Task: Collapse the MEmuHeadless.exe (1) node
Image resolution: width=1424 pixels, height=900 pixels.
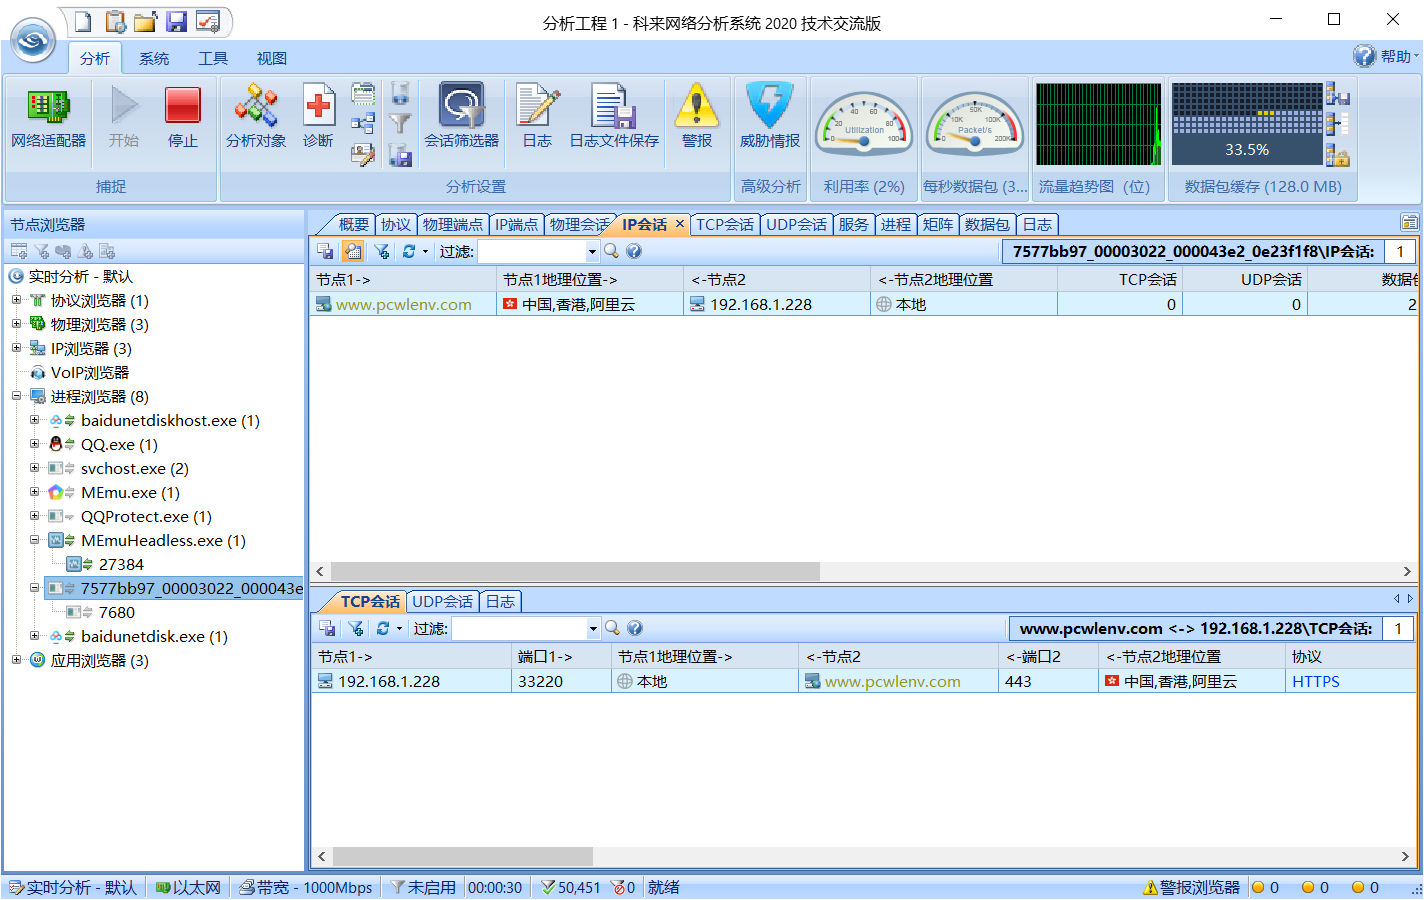Action: pyautogui.click(x=34, y=540)
